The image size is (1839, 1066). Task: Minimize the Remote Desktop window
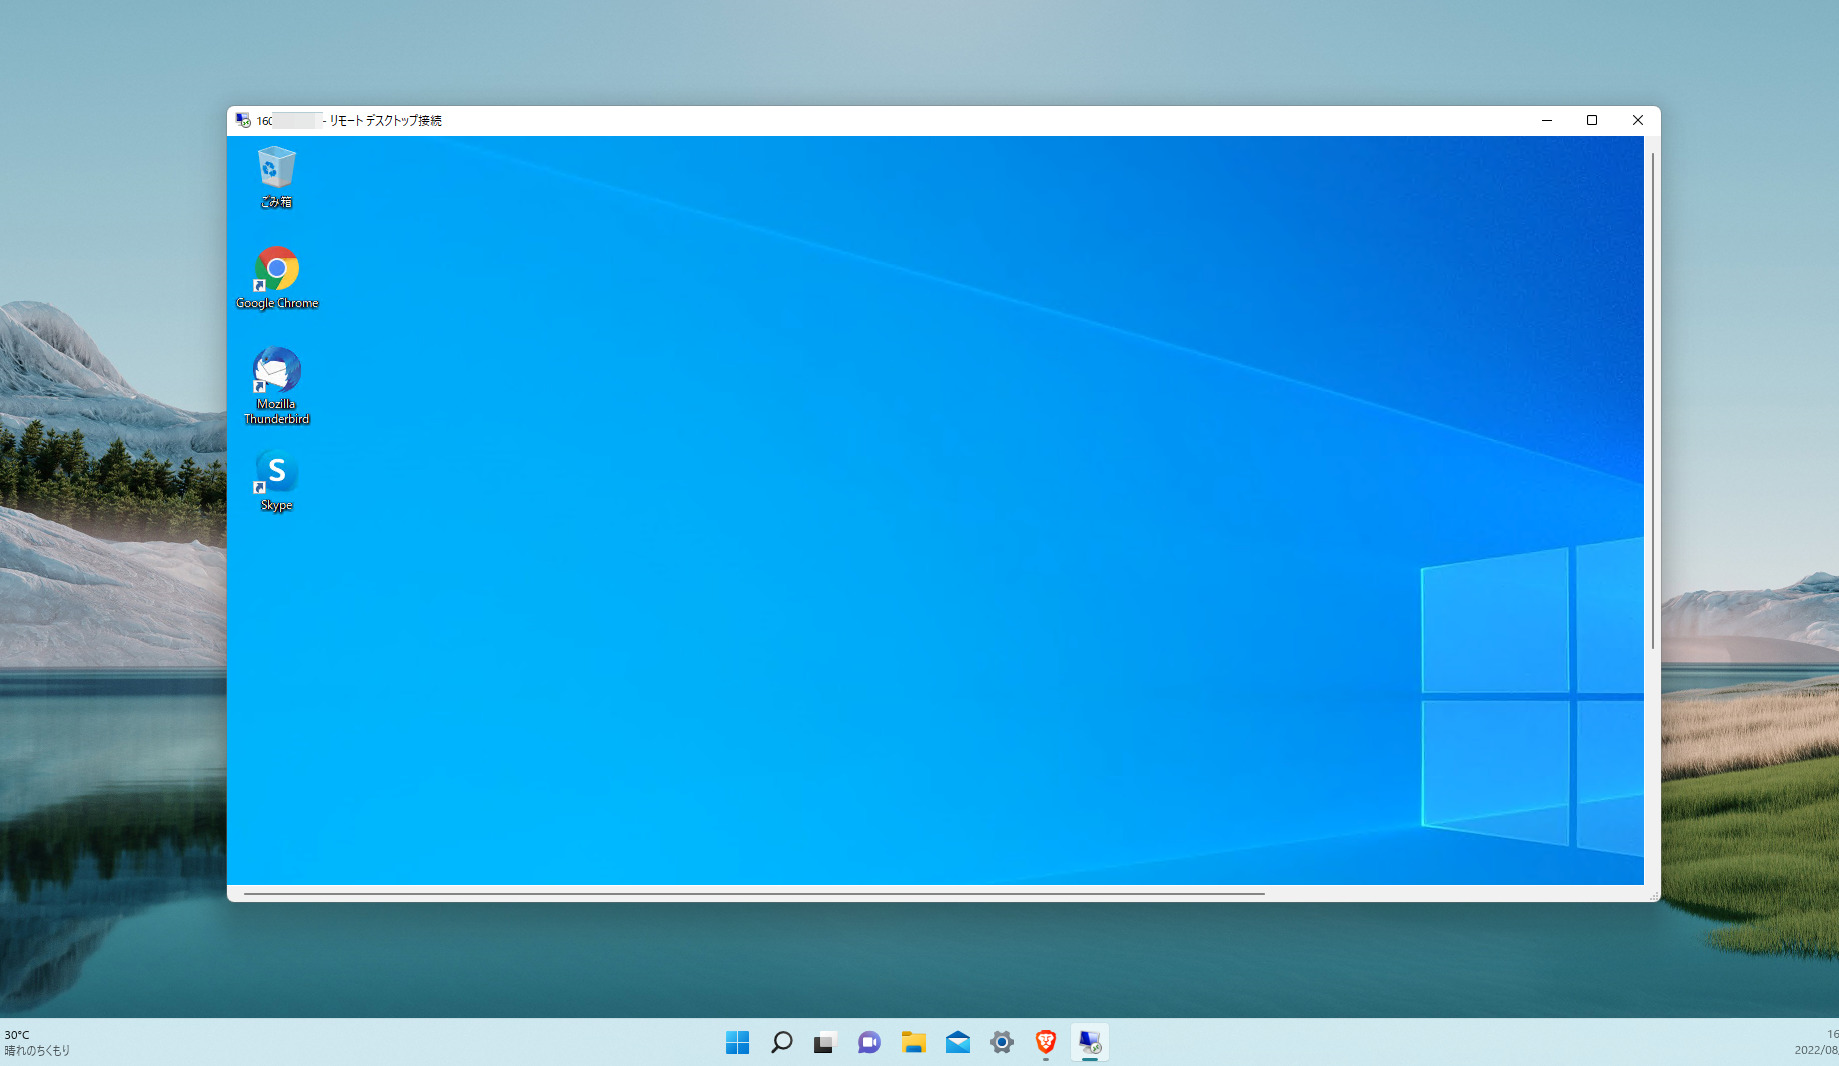pyautogui.click(x=1547, y=120)
